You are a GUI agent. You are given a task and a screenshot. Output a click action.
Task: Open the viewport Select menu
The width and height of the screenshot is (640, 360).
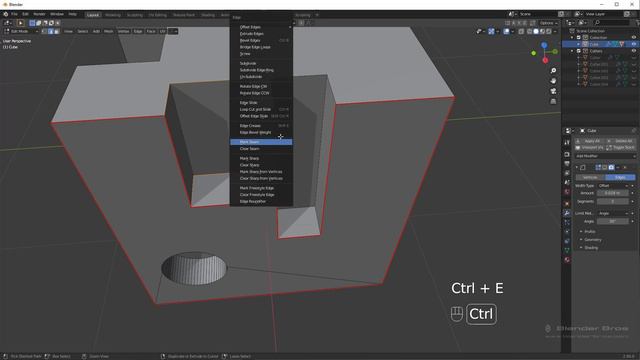82,31
